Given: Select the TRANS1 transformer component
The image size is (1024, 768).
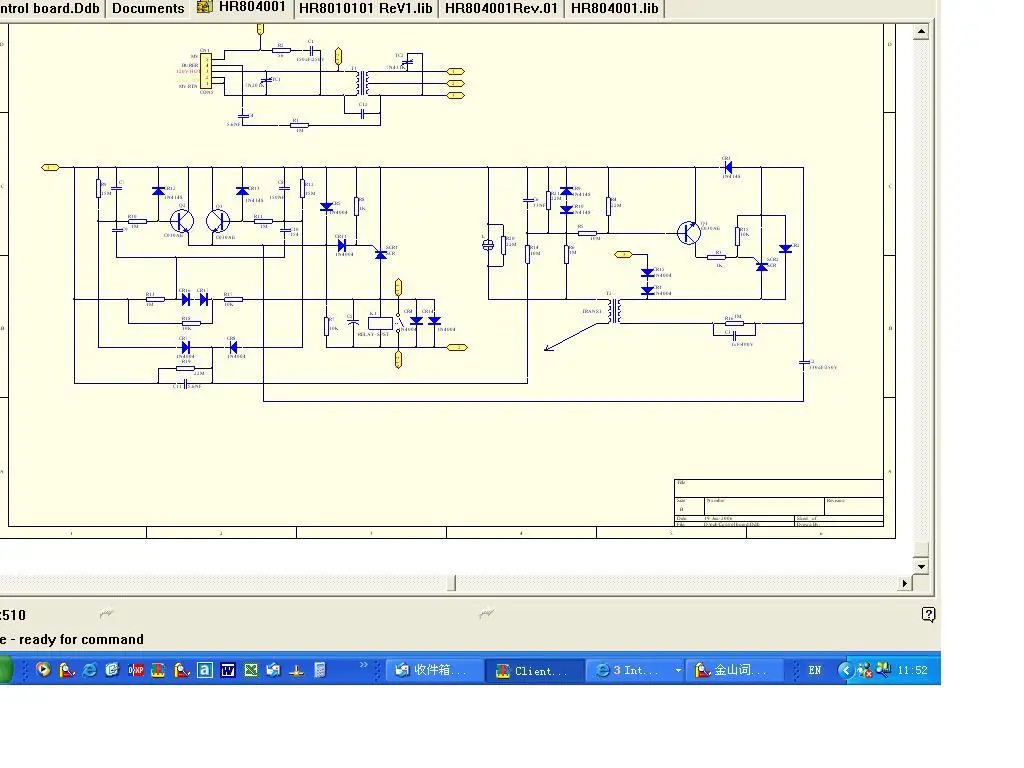Looking at the screenshot, I should [x=615, y=312].
